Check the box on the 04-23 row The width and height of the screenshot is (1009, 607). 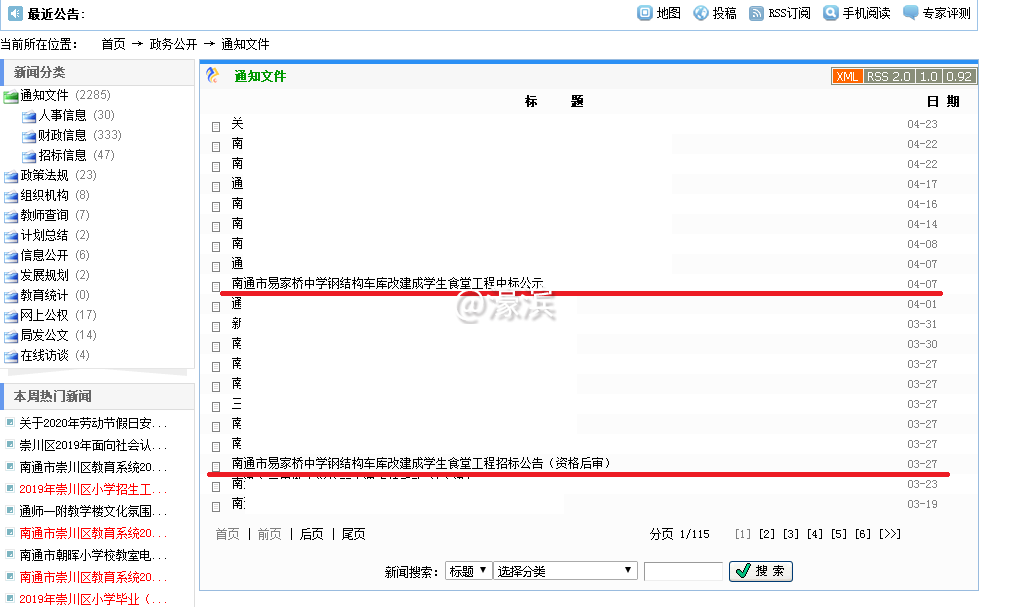pyautogui.click(x=216, y=127)
